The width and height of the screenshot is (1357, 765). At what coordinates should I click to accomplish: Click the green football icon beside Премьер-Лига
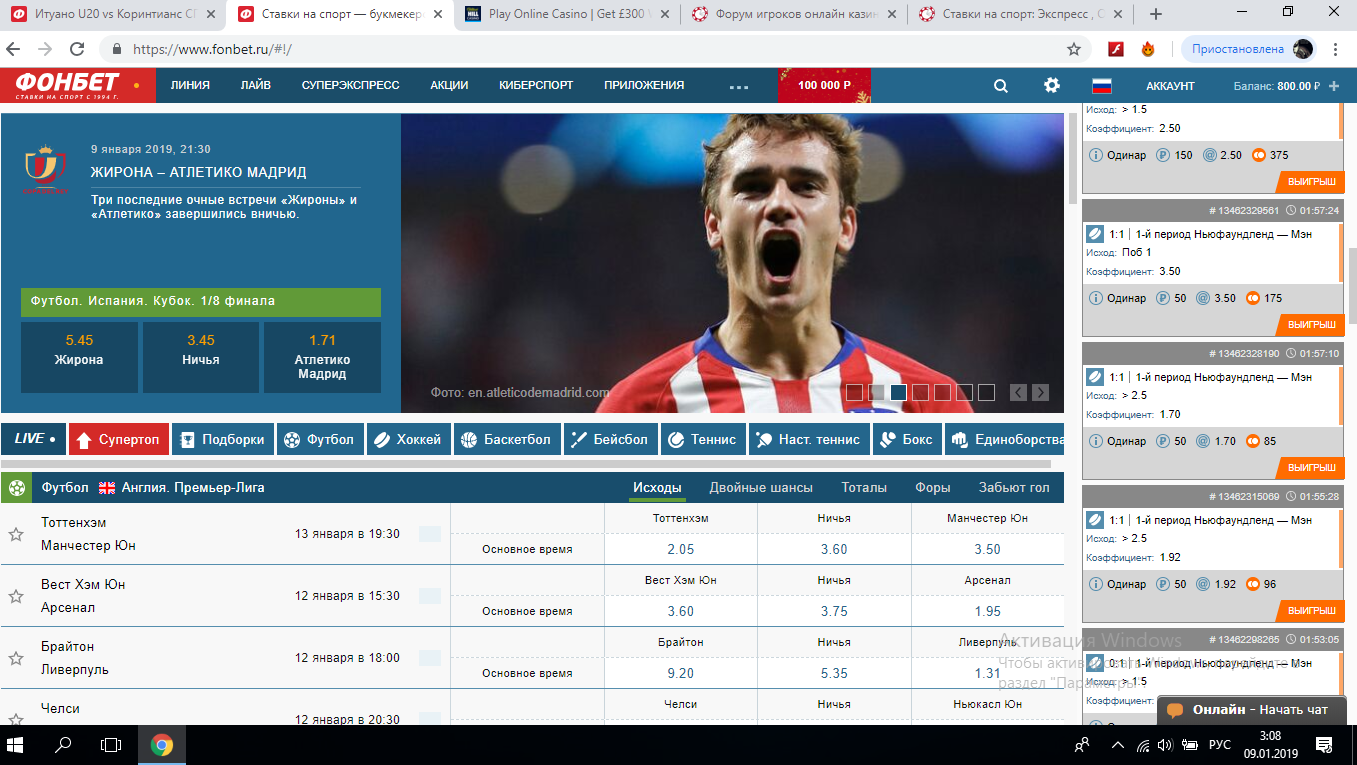tap(16, 488)
